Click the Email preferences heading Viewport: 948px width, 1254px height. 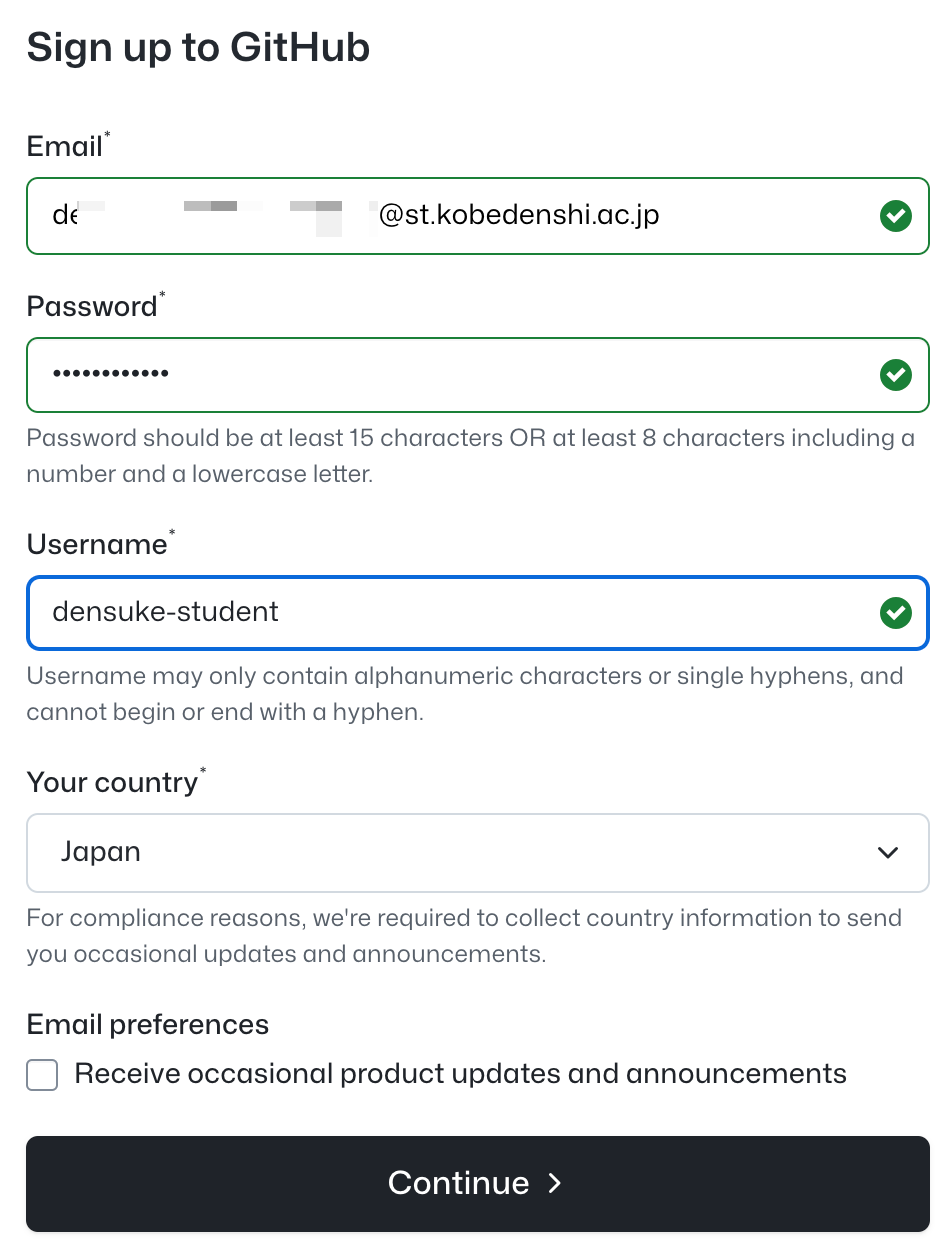tap(148, 1025)
